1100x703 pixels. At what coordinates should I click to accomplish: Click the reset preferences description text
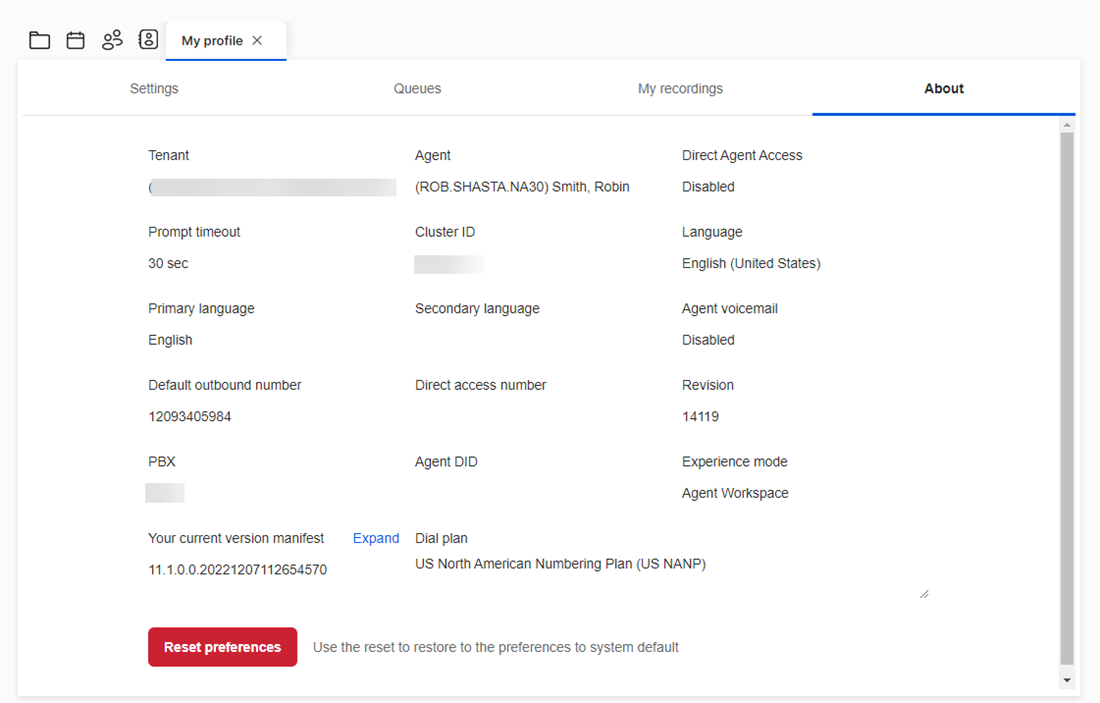(496, 647)
